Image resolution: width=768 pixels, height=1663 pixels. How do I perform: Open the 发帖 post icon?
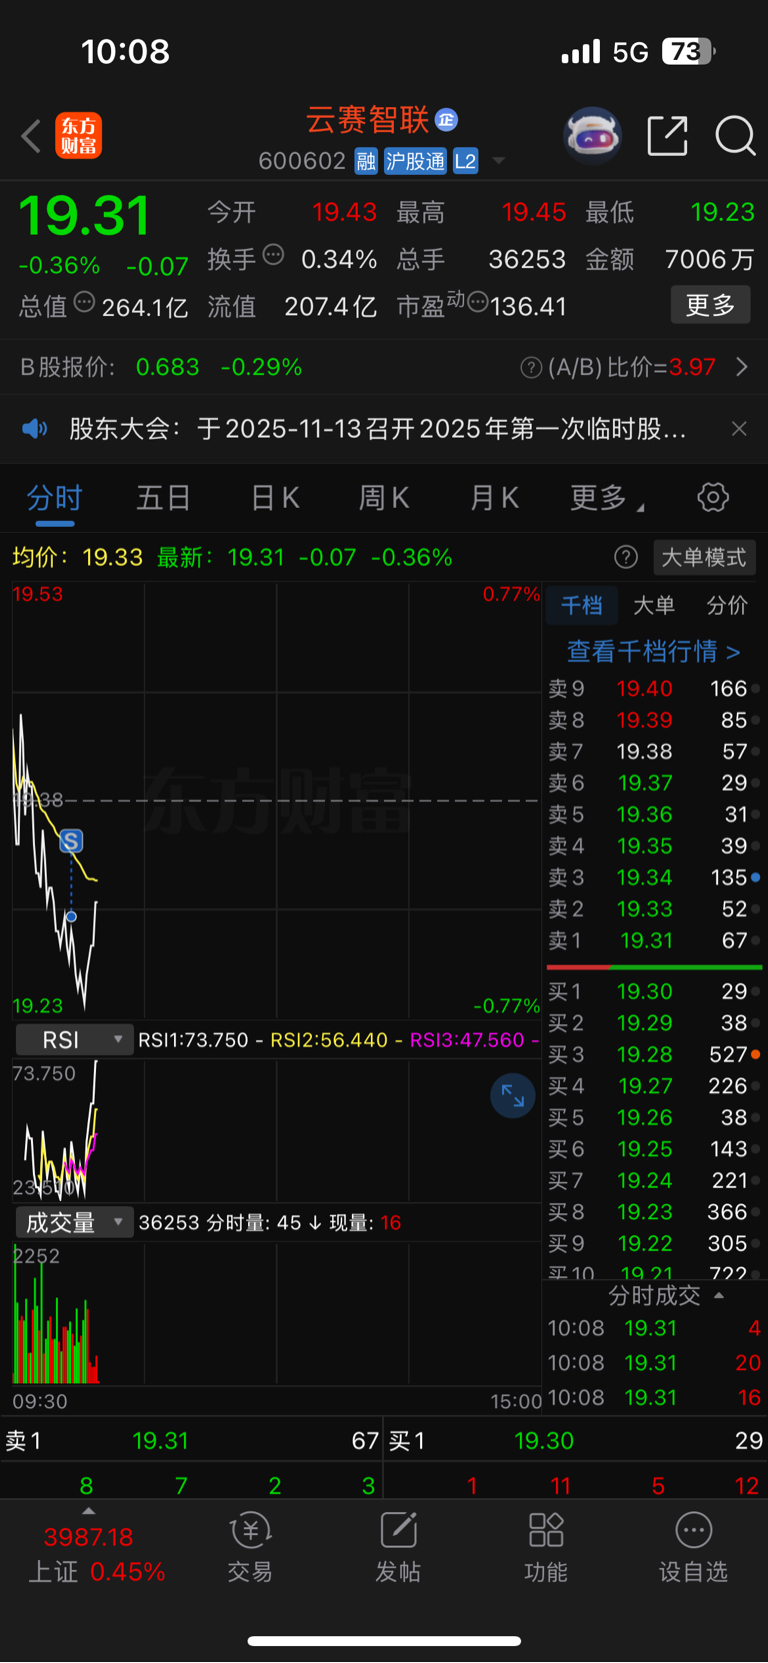[398, 1548]
